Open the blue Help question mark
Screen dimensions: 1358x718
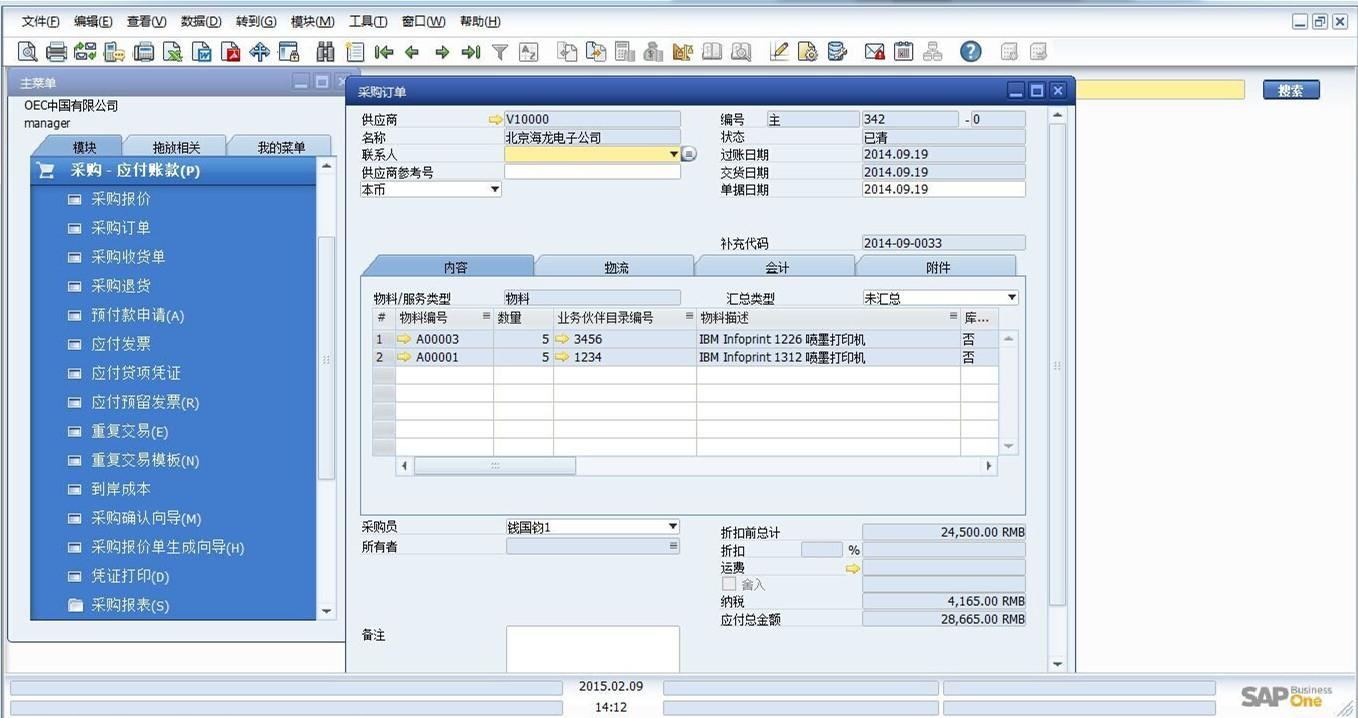970,52
